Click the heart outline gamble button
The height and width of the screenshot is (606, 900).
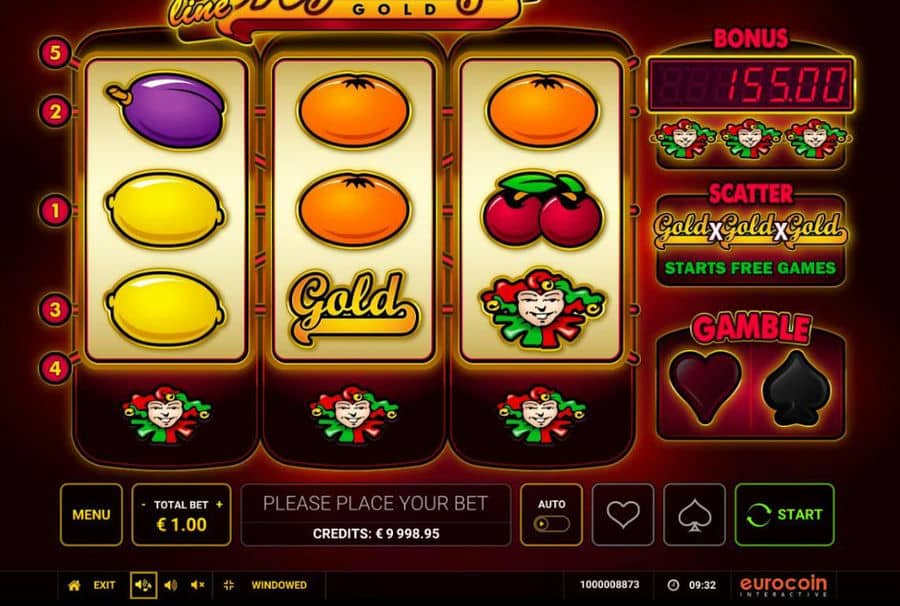[623, 514]
